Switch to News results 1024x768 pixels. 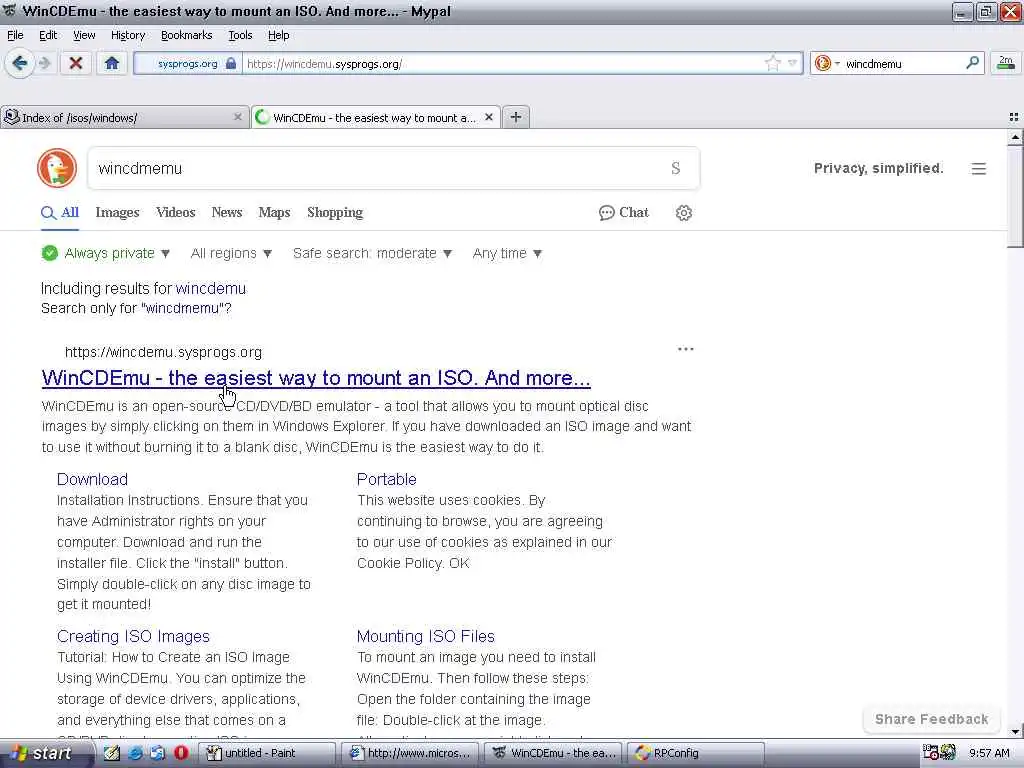(227, 213)
